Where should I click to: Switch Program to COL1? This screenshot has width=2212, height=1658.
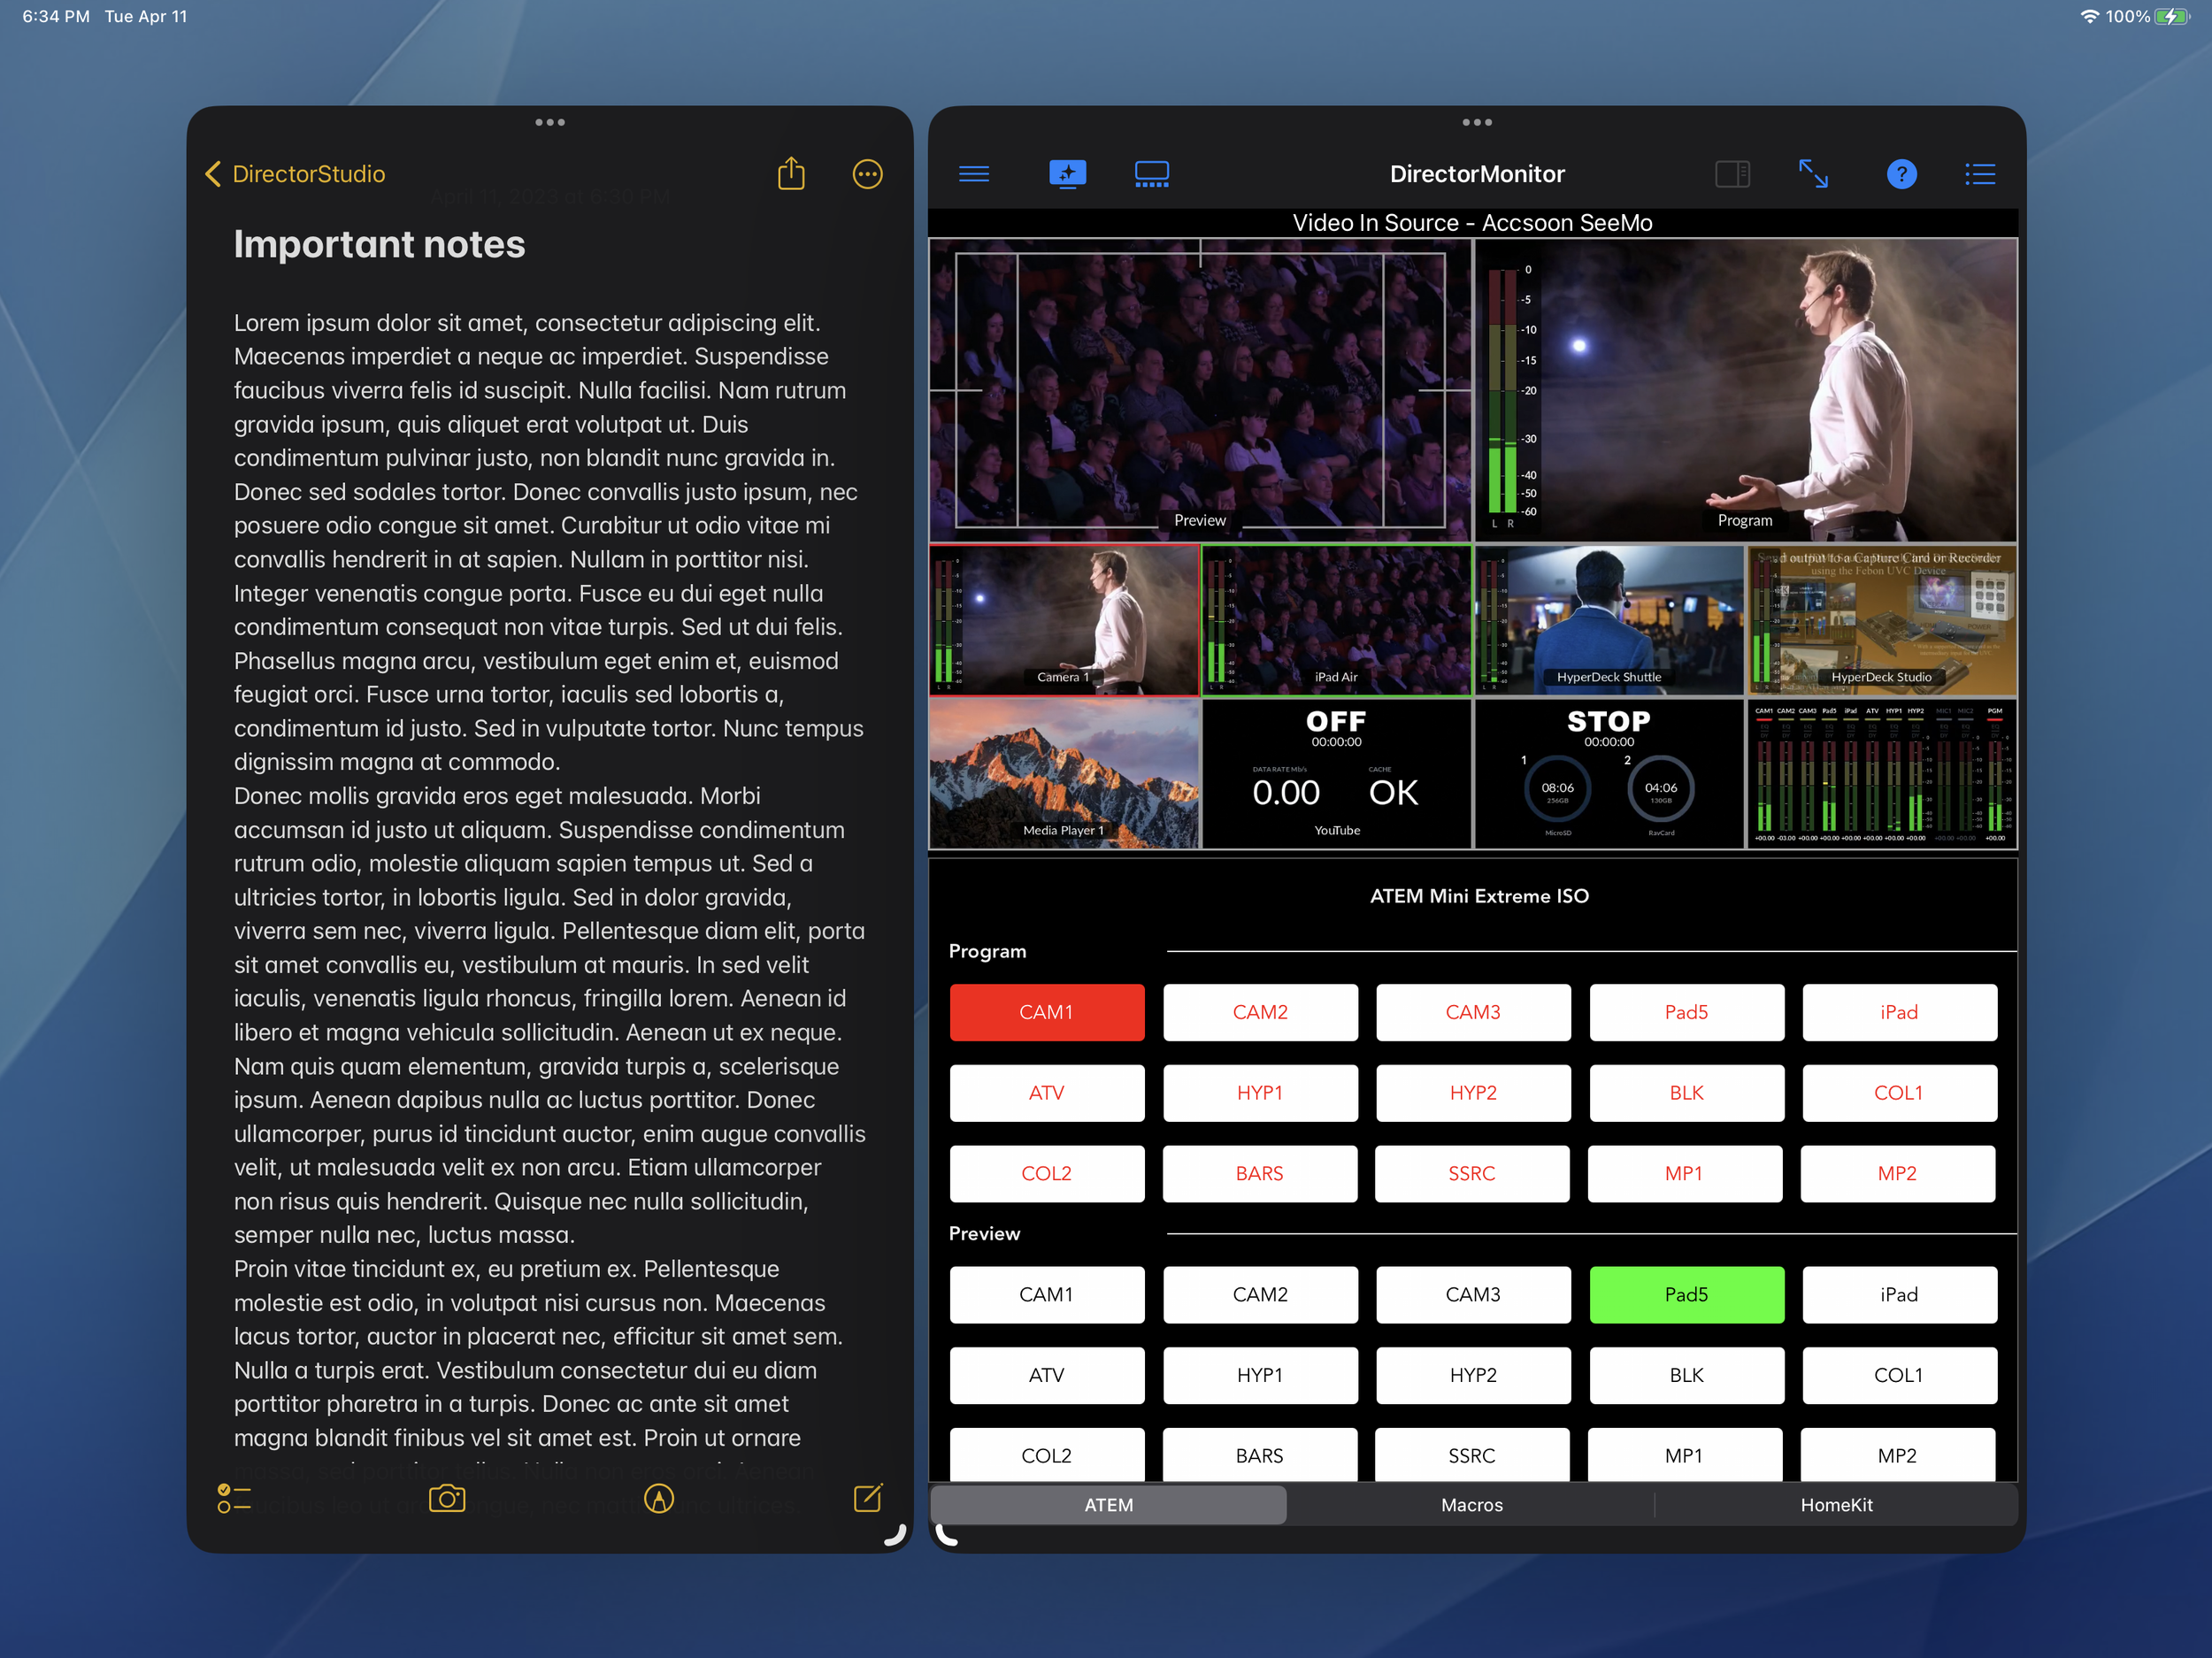click(x=1899, y=1093)
